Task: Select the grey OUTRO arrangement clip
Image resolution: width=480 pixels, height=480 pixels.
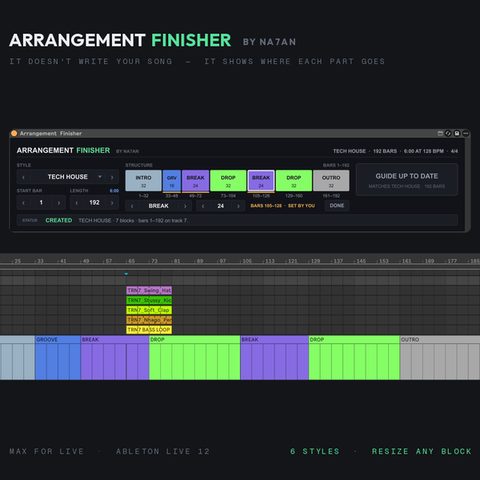Action: 440,358
